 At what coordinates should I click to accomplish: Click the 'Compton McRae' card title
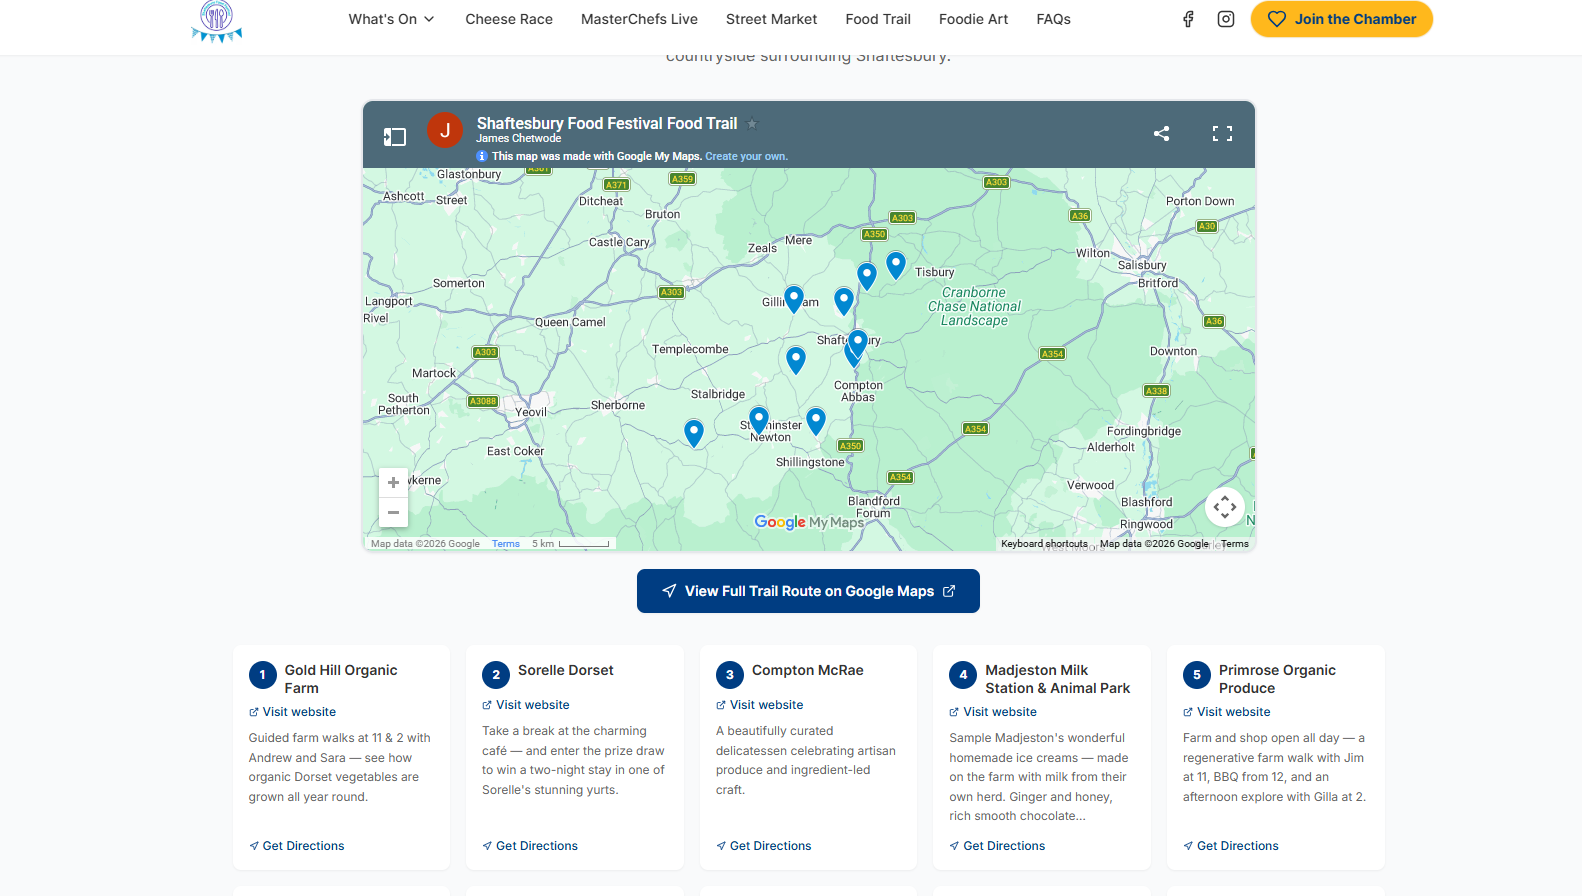pos(808,670)
